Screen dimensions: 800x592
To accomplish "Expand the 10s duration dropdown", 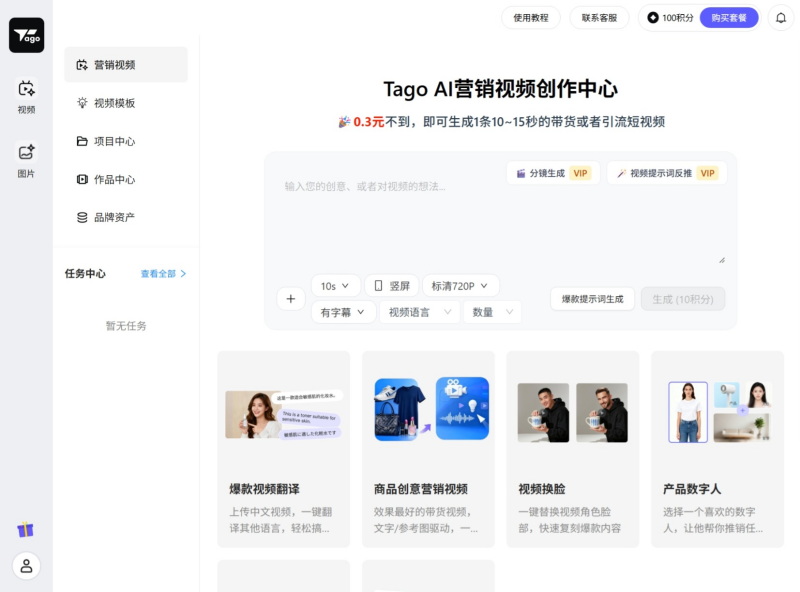I will [335, 286].
